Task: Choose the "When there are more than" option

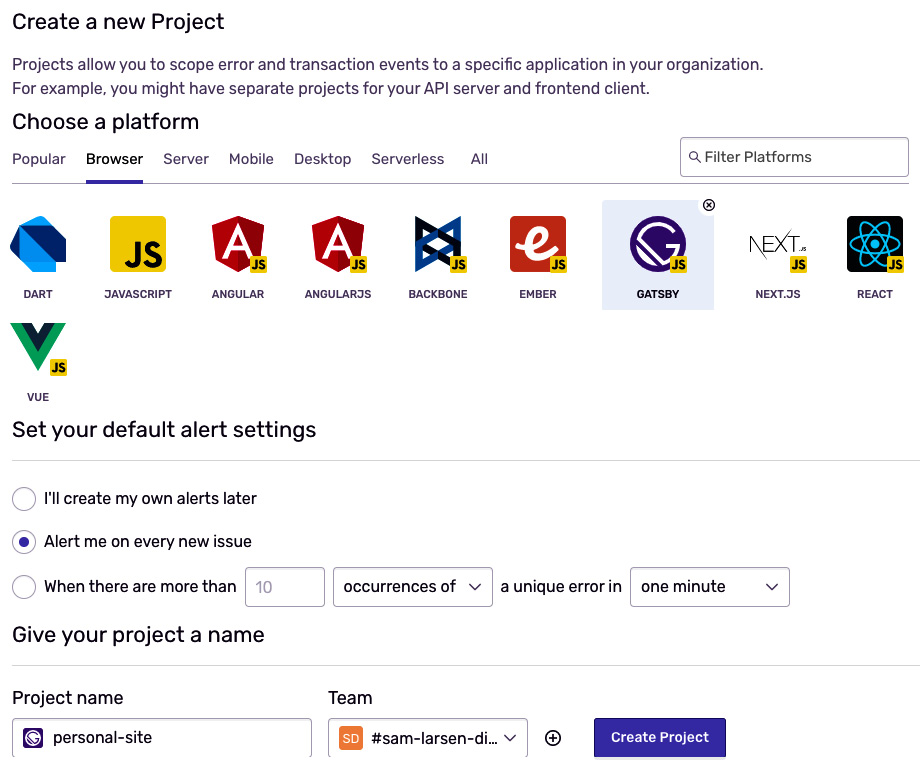Action: click(x=24, y=587)
